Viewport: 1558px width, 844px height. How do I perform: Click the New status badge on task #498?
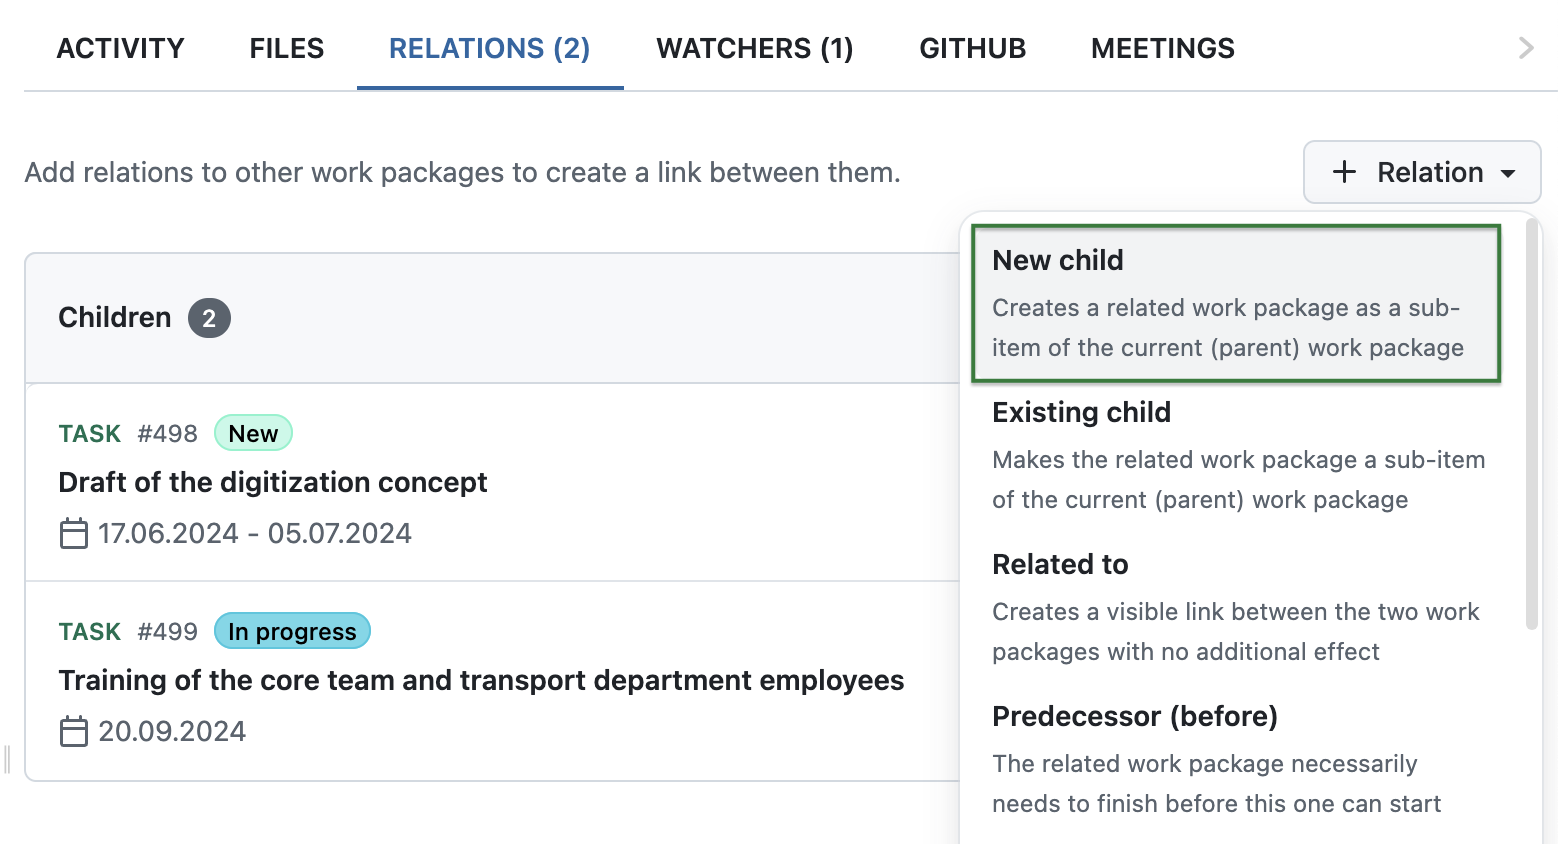253,432
